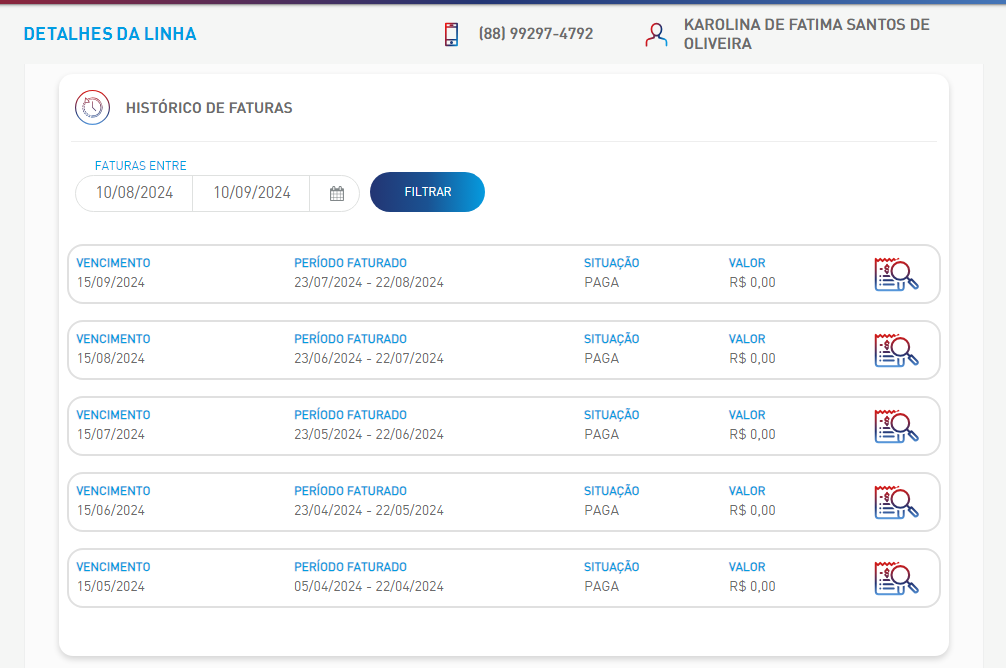
Task: Select due date 15/09/2024
Action: 111,282
